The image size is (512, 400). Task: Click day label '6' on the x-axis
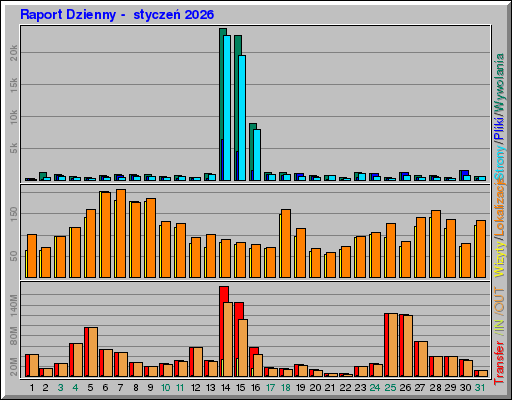pyautogui.click(x=105, y=388)
